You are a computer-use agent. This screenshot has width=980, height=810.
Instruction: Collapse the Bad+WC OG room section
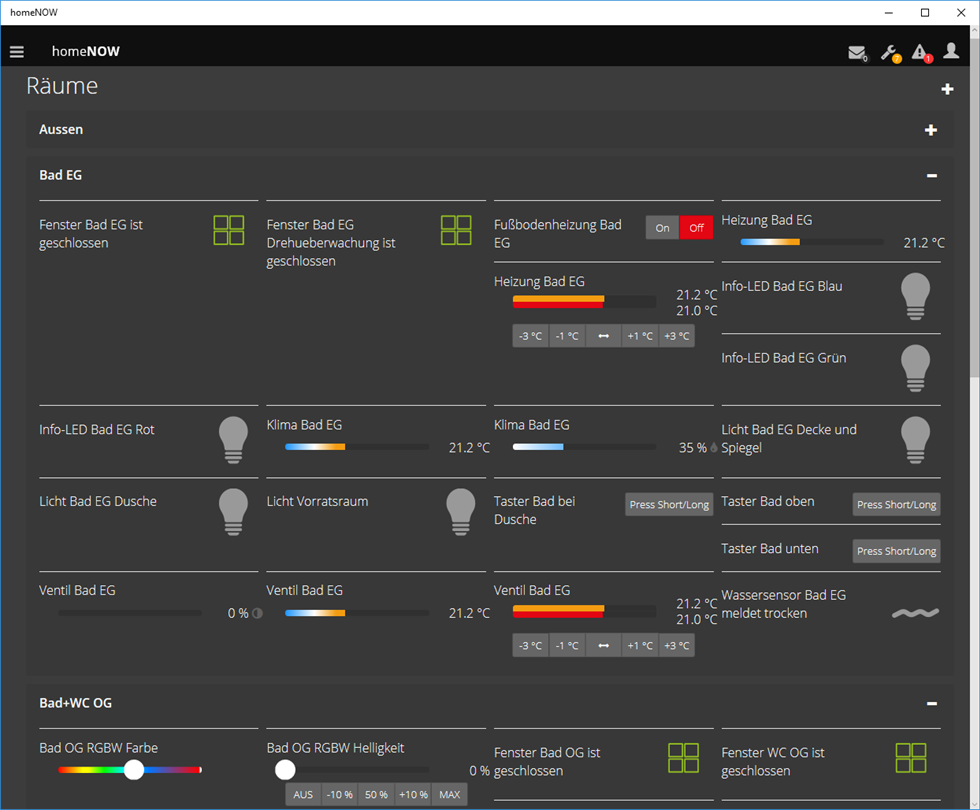[932, 704]
